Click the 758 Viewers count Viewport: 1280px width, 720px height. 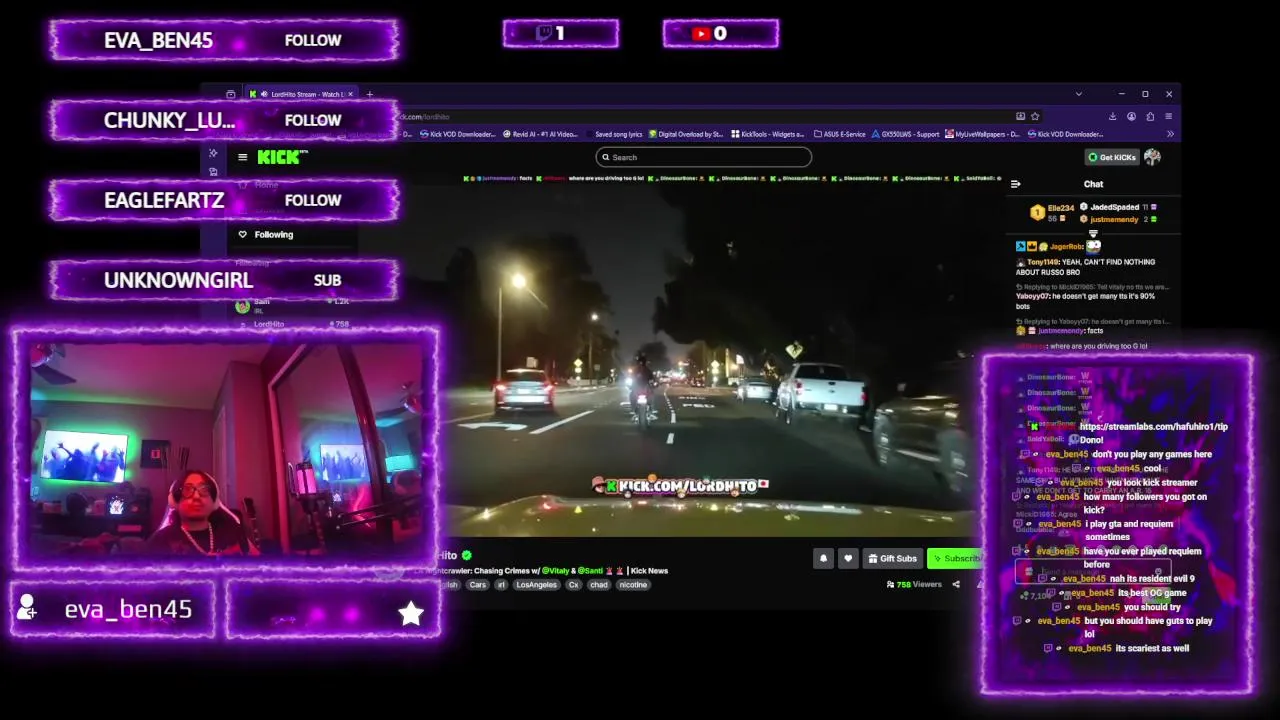click(915, 585)
